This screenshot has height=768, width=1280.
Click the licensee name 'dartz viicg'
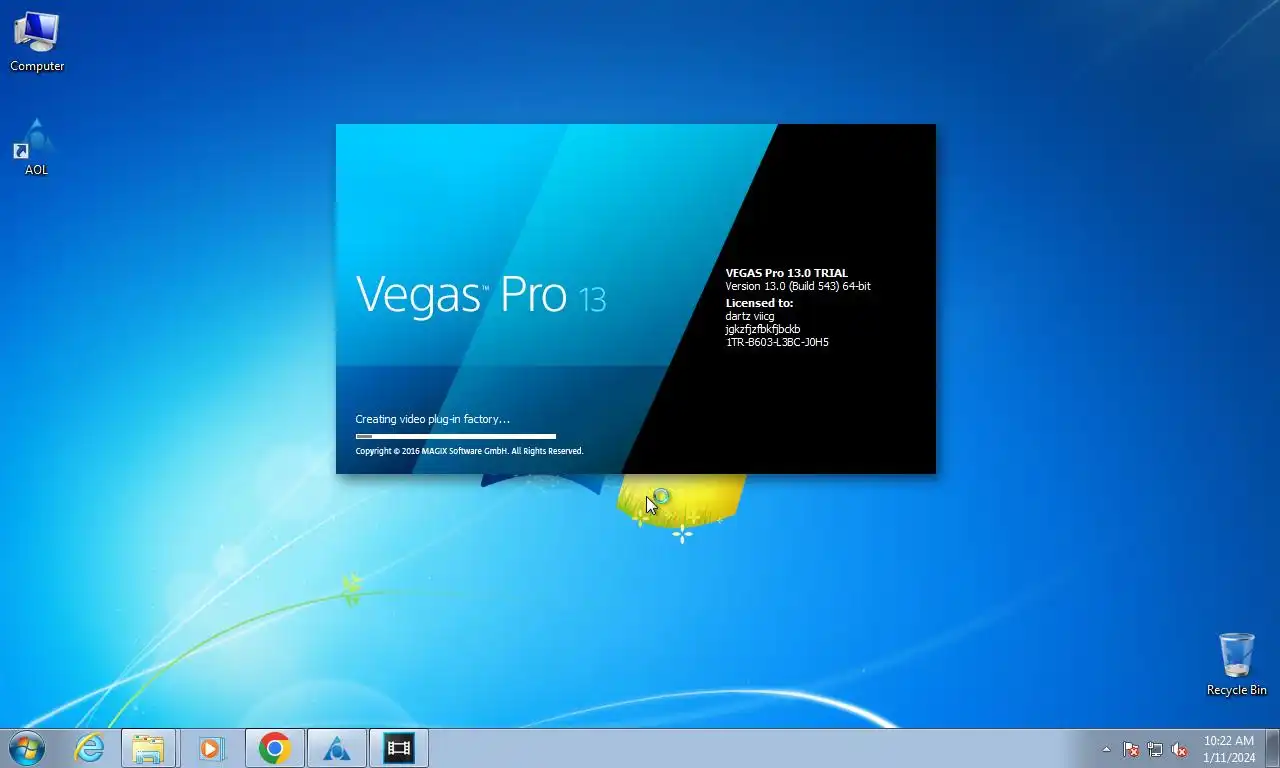[750, 316]
